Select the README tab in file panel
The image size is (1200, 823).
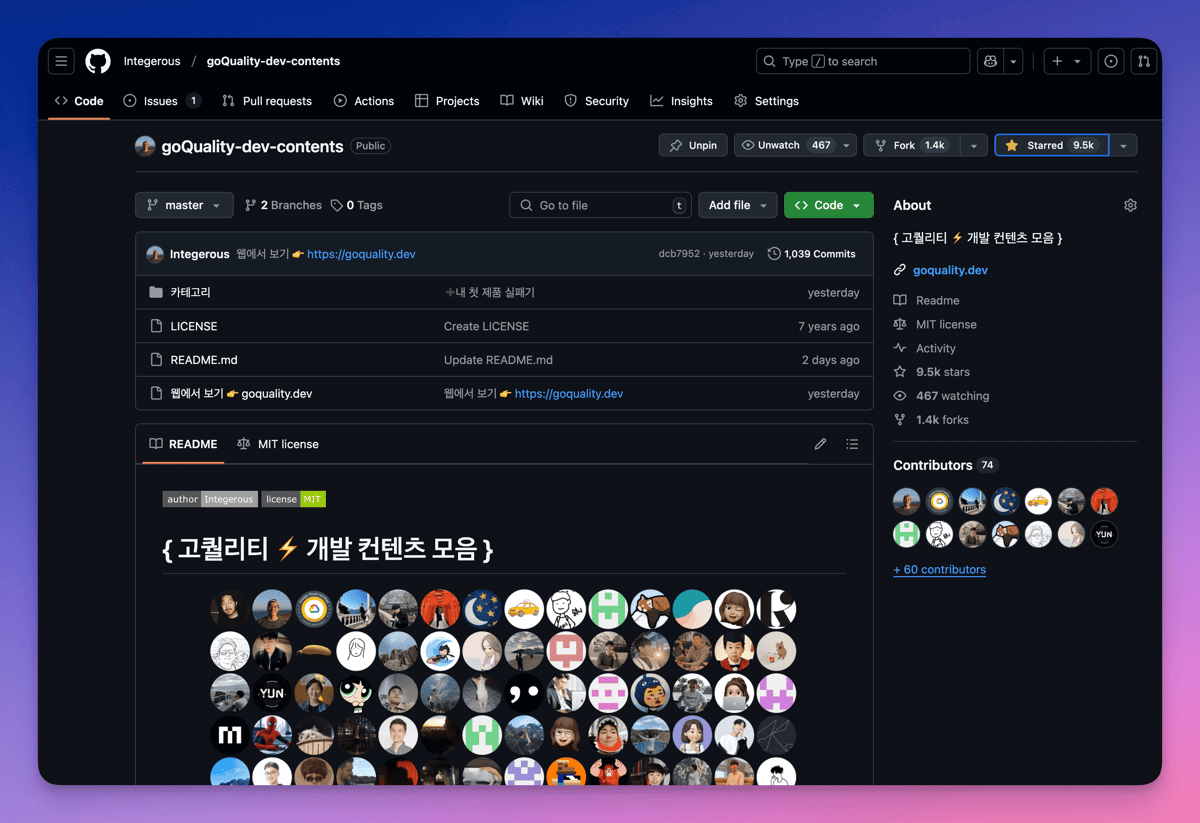click(183, 444)
